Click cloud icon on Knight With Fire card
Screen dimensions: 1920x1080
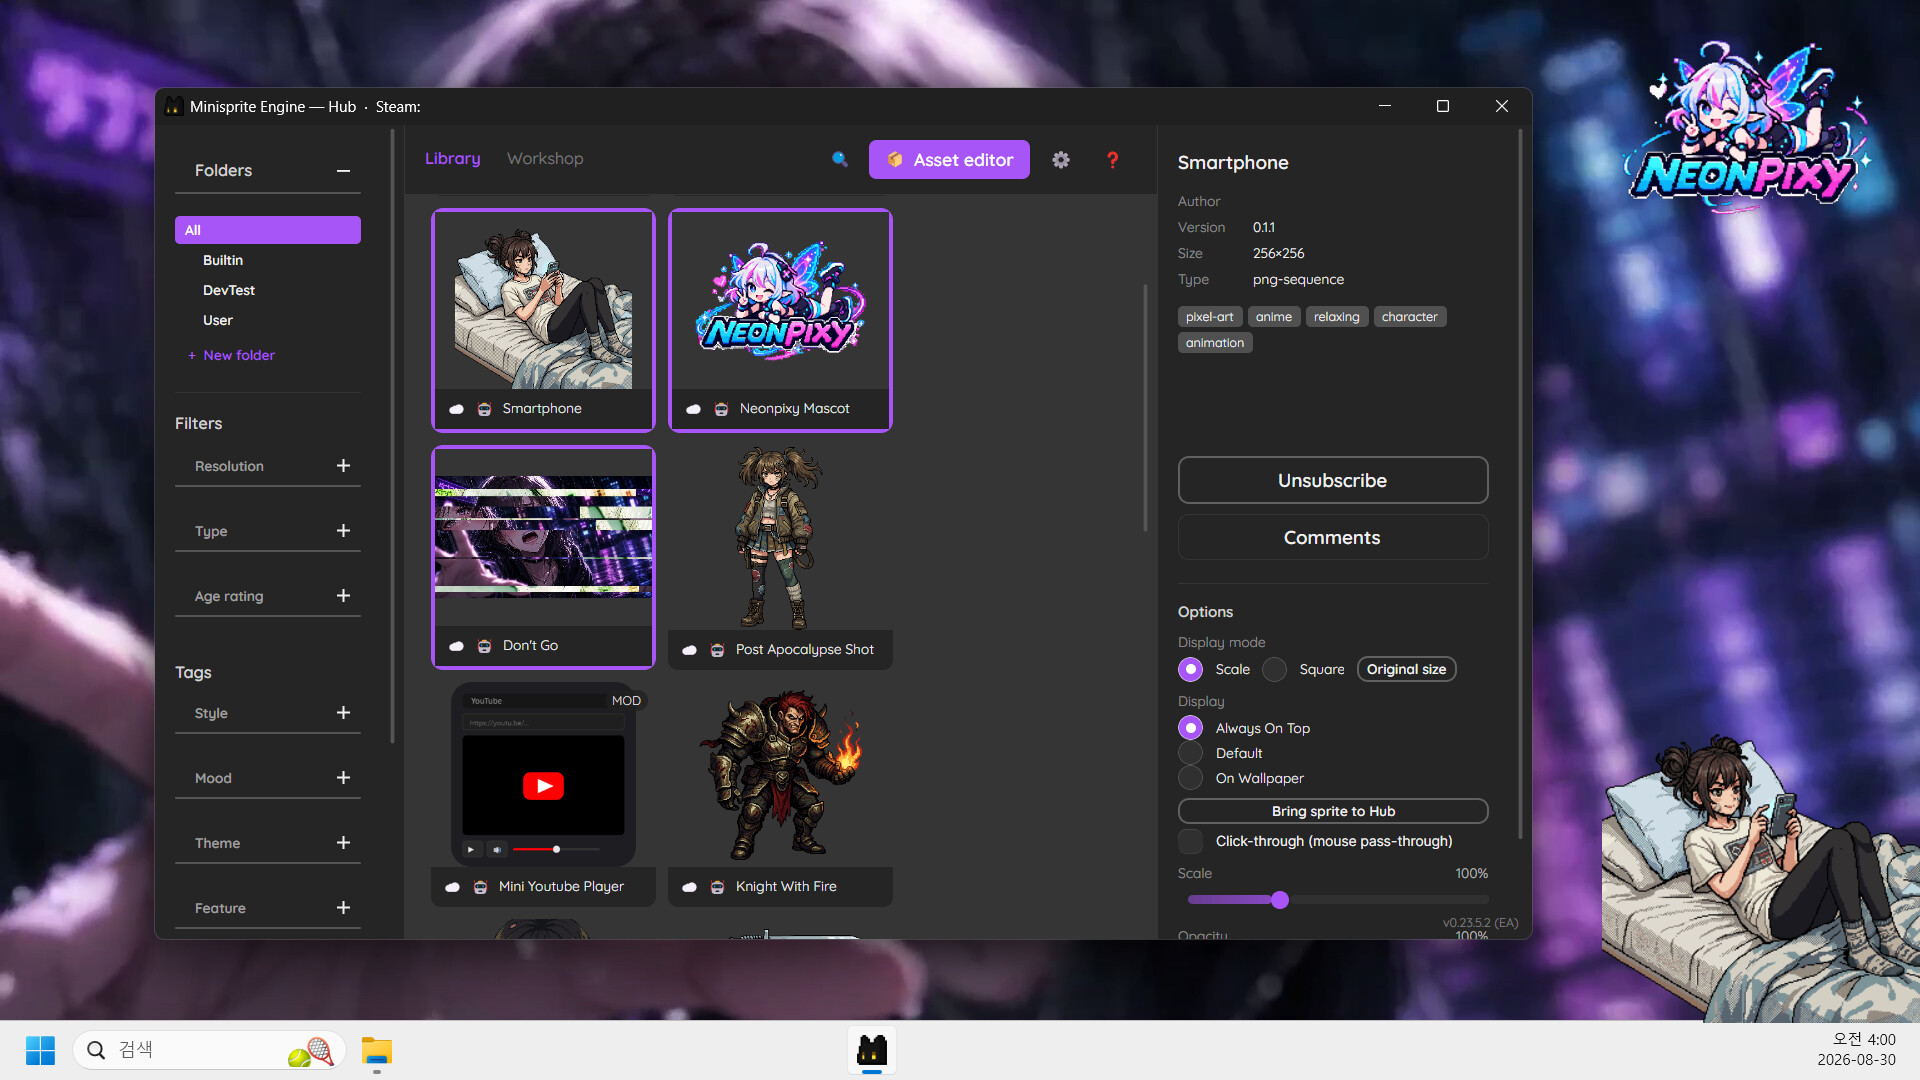(689, 887)
